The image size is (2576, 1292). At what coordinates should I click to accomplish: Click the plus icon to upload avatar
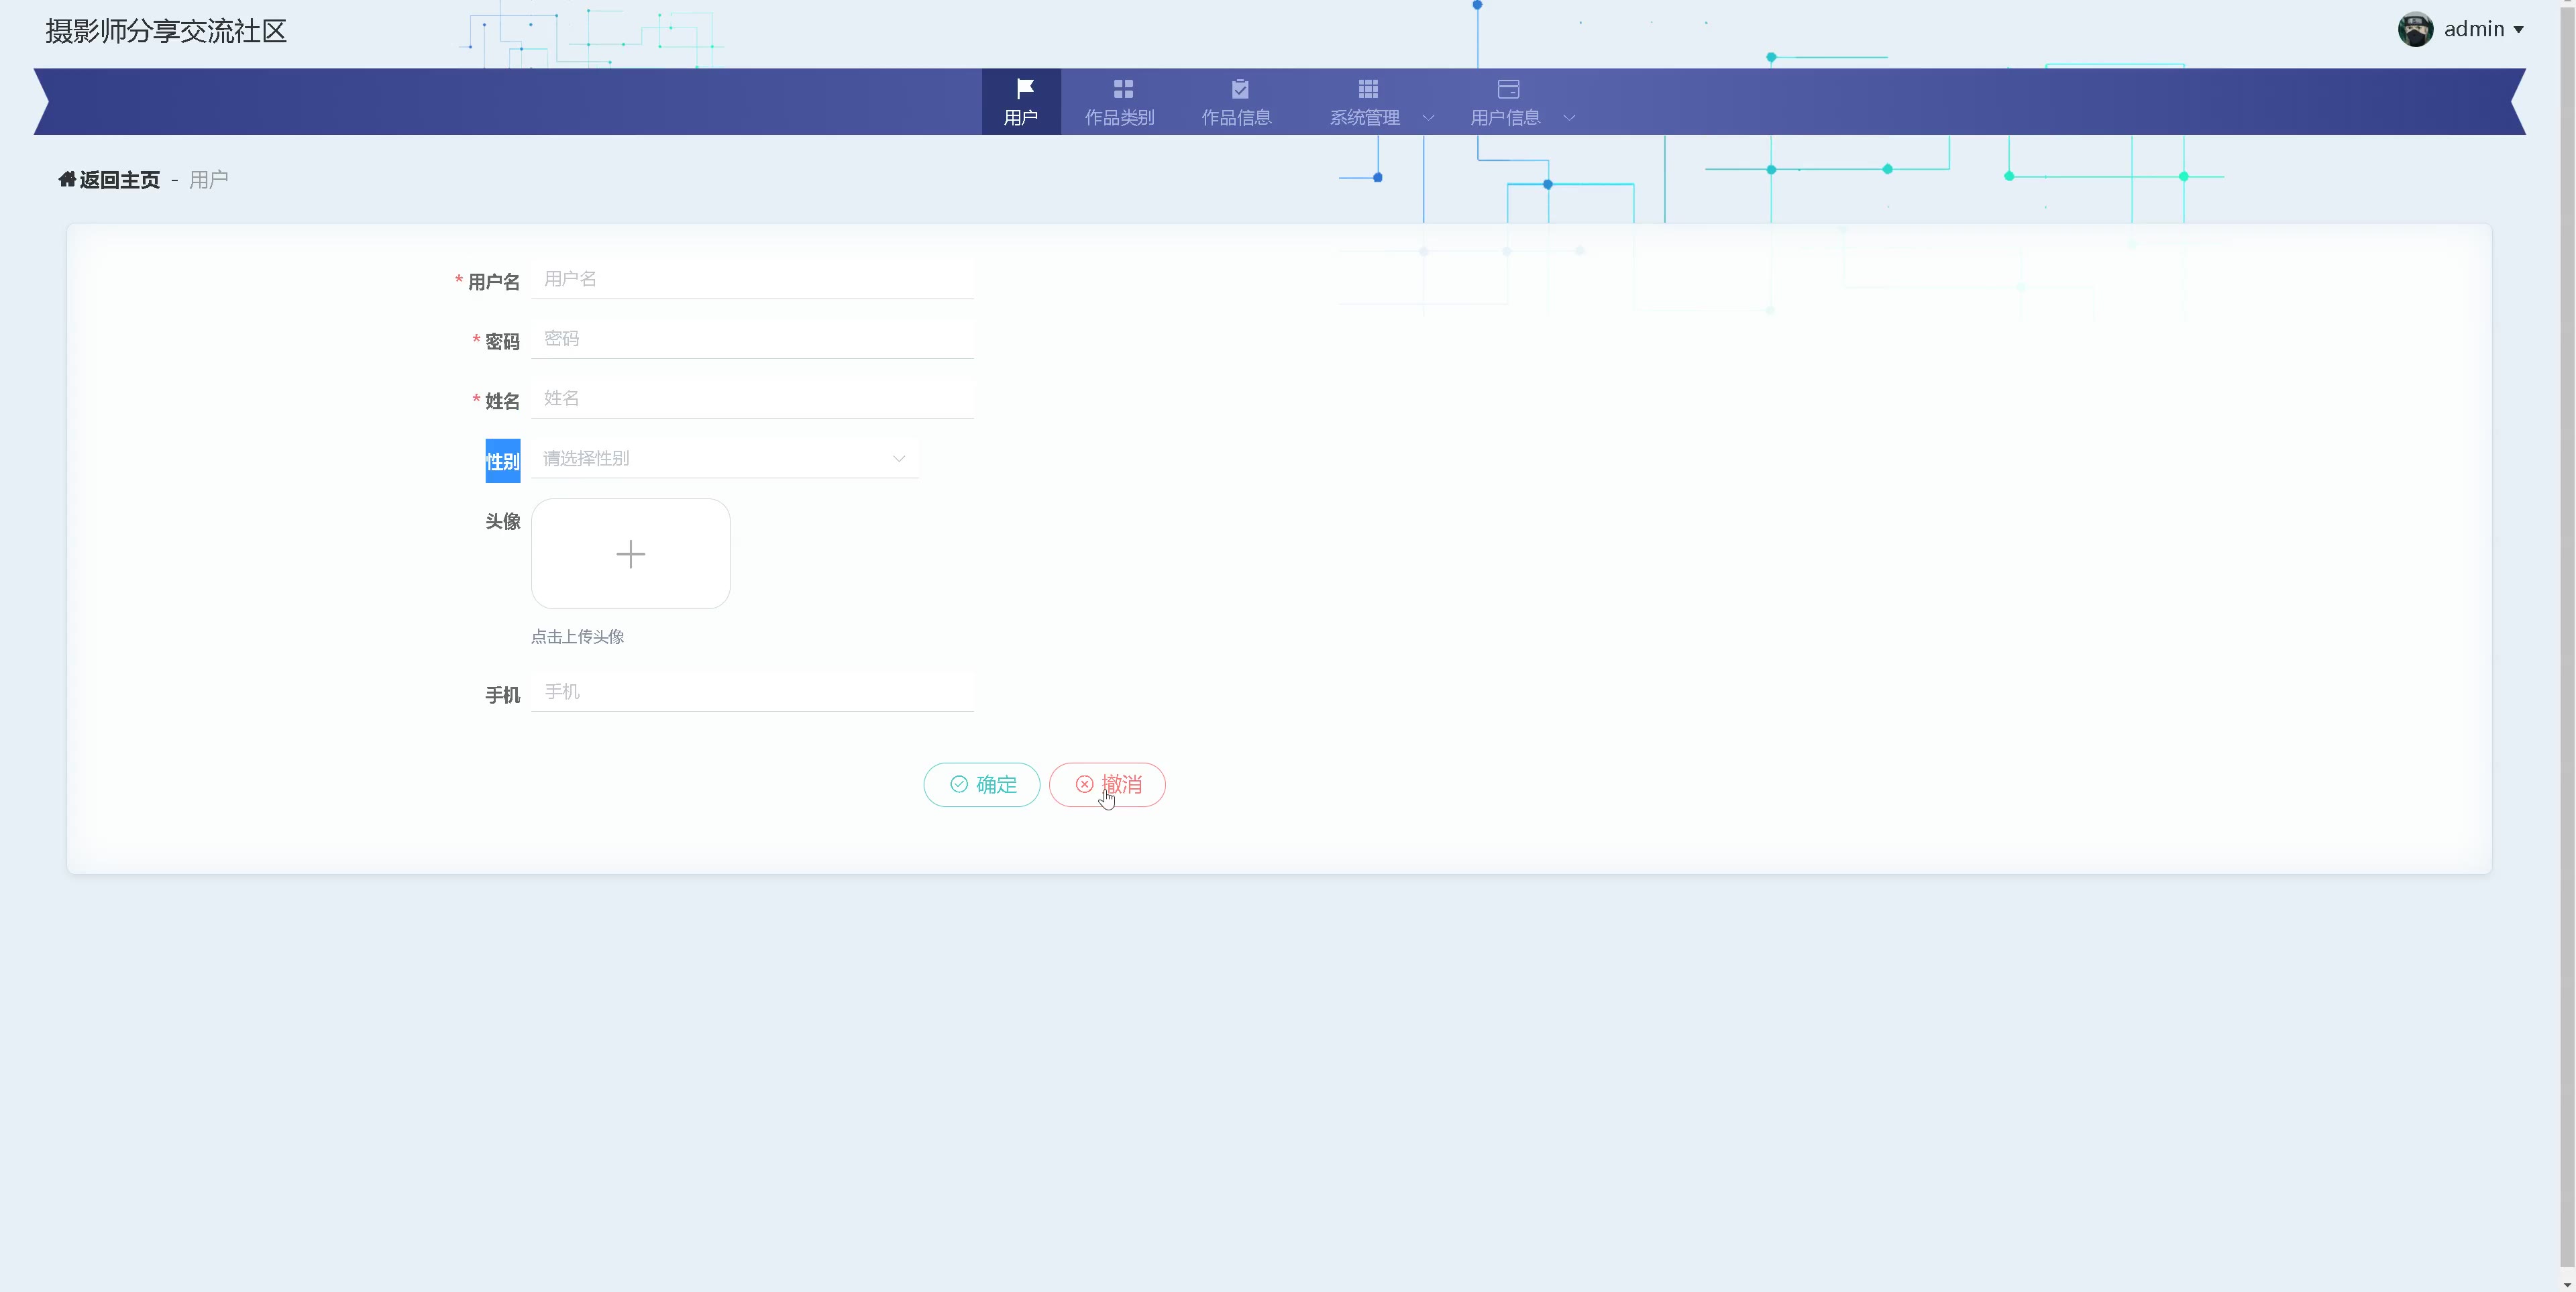click(x=630, y=554)
